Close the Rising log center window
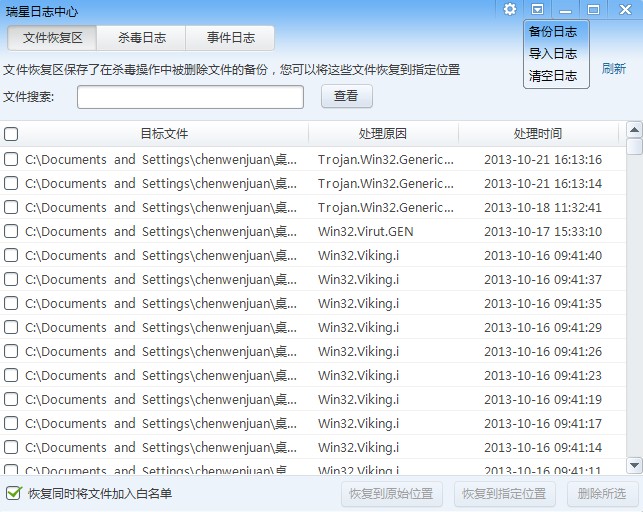 (x=623, y=10)
